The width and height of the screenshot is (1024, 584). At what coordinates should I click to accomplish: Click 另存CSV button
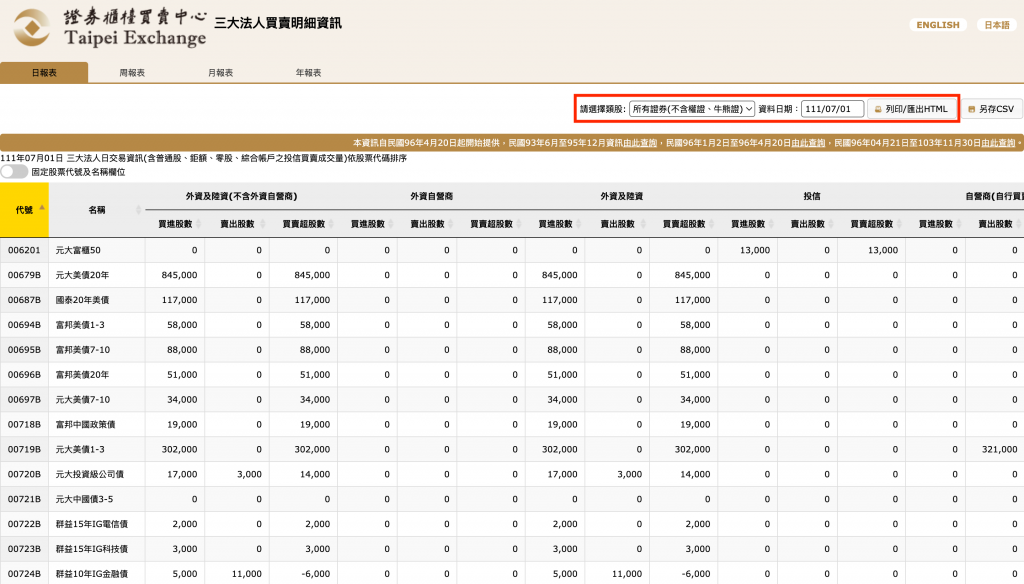(991, 109)
